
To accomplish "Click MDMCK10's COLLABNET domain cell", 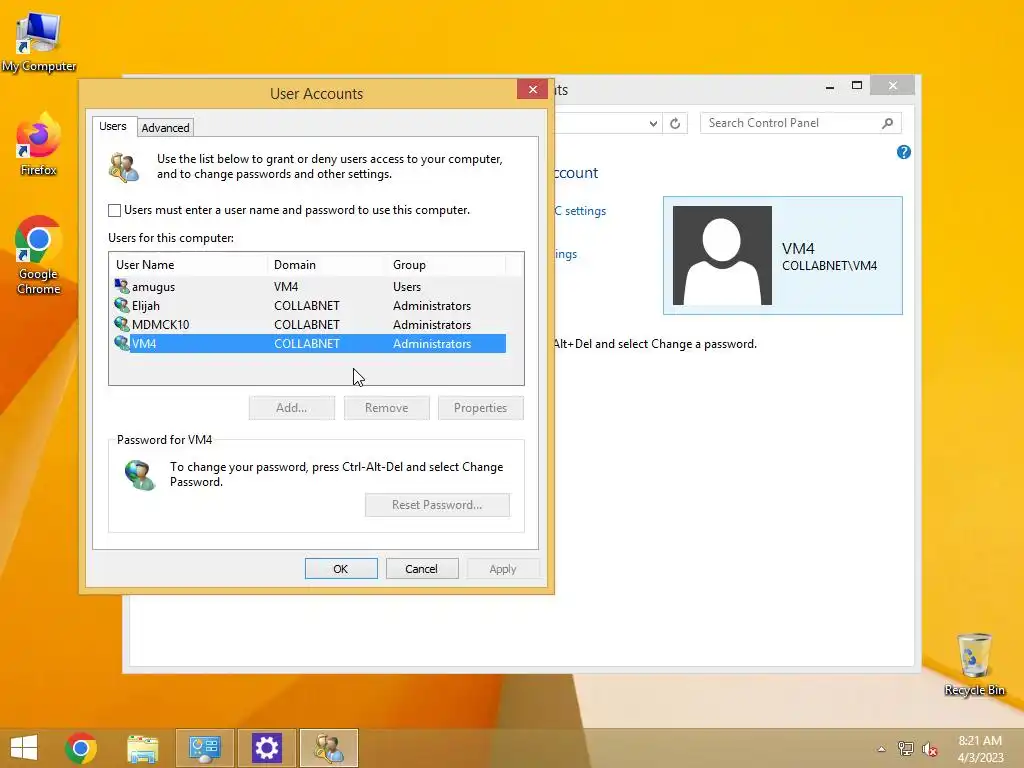I will click(x=307, y=325).
